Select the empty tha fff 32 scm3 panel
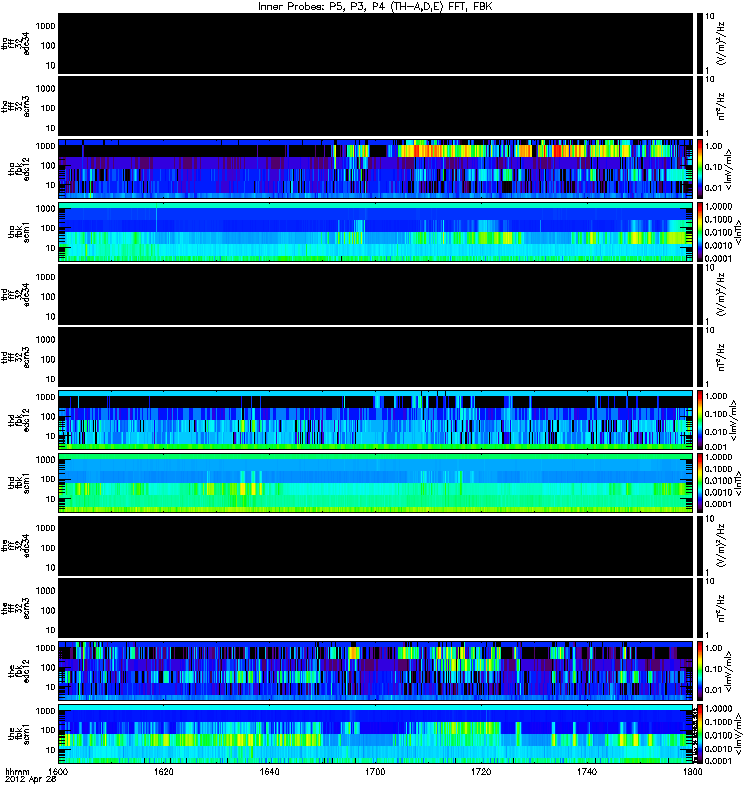750x800 pixels. pyautogui.click(x=376, y=107)
